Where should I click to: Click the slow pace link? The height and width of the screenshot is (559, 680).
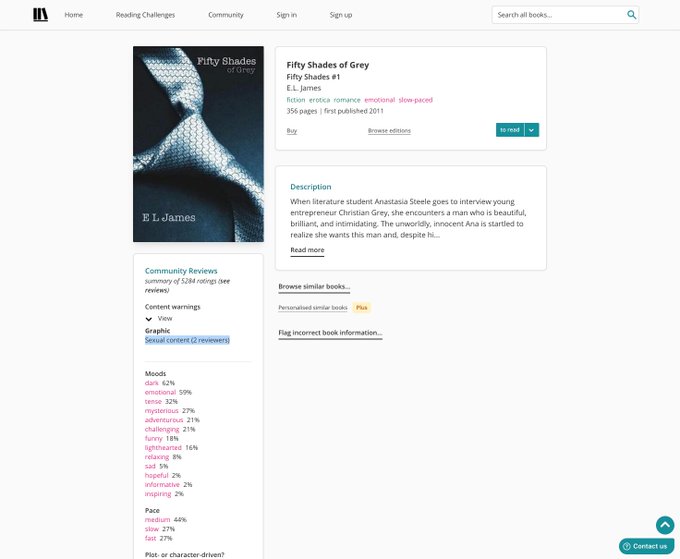(x=152, y=529)
